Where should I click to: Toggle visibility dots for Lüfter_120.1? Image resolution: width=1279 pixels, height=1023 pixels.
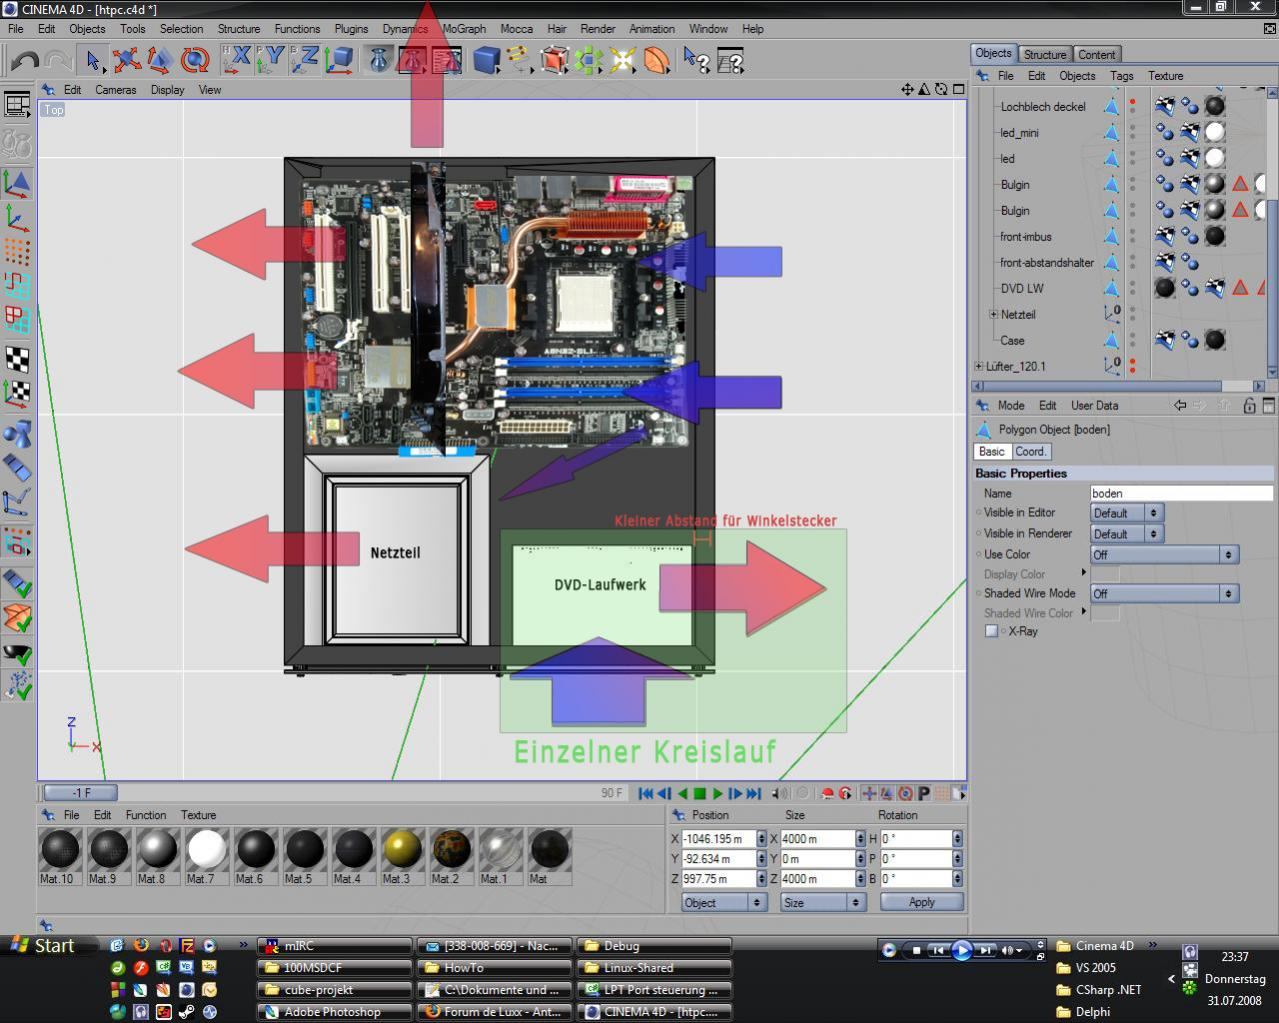(x=1132, y=366)
